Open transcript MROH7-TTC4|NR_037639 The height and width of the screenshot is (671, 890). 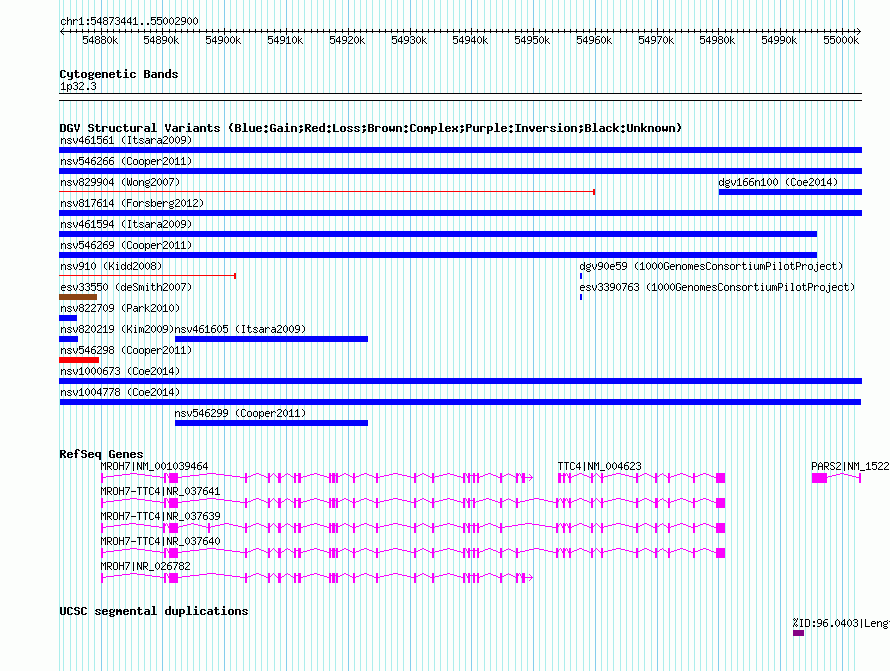coord(413,528)
